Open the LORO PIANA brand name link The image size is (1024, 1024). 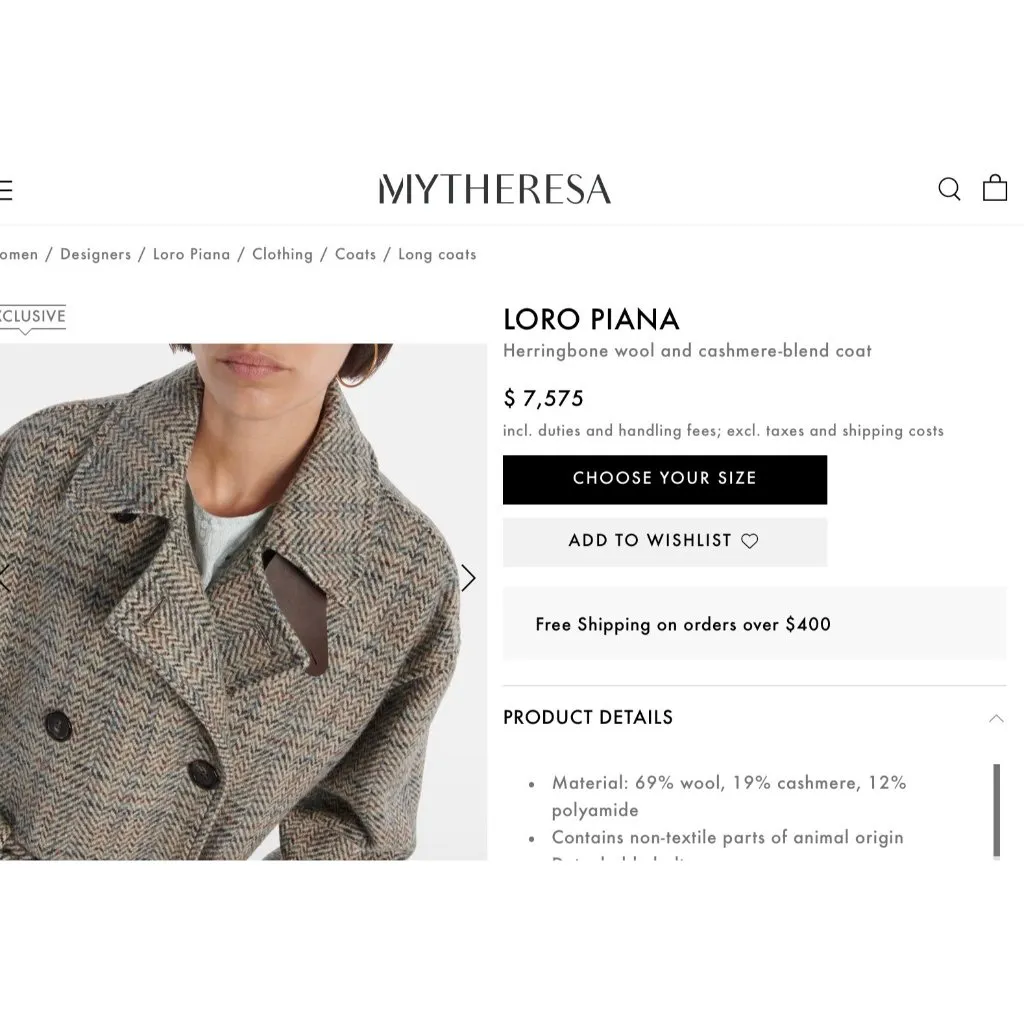591,319
